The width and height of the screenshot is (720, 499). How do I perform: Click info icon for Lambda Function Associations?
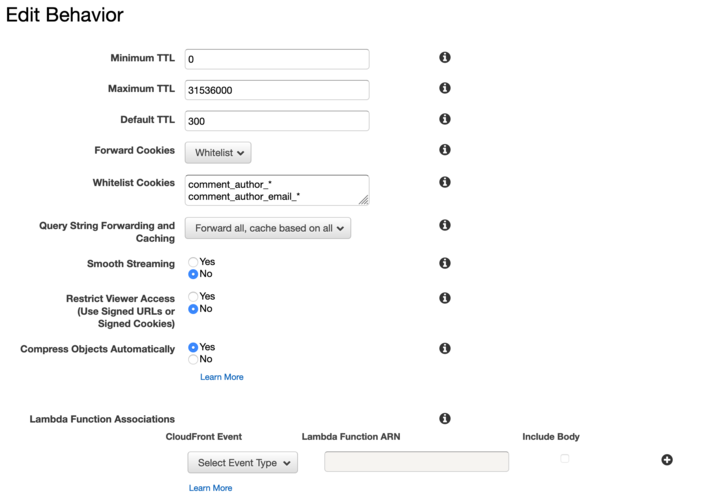click(x=445, y=418)
